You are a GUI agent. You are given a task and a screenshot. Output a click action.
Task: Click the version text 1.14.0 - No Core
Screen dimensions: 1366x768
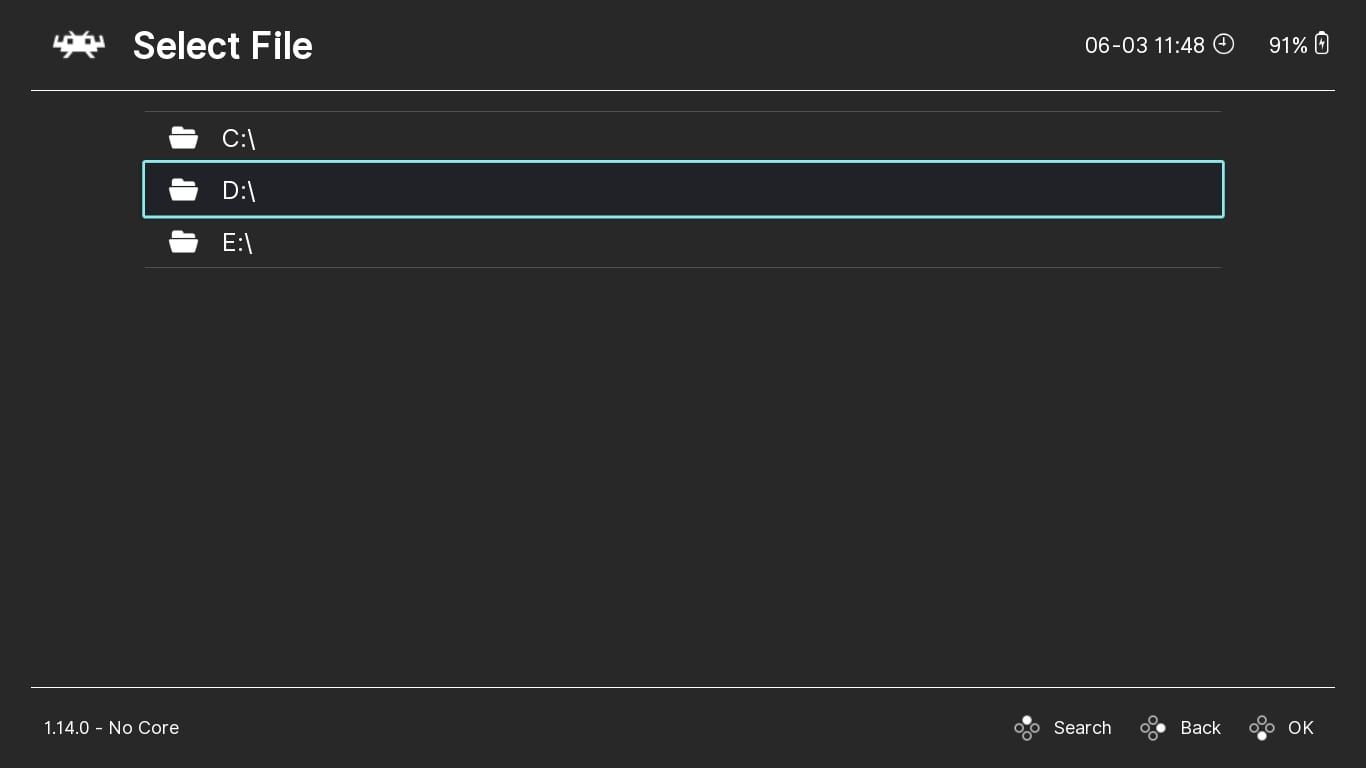point(111,728)
